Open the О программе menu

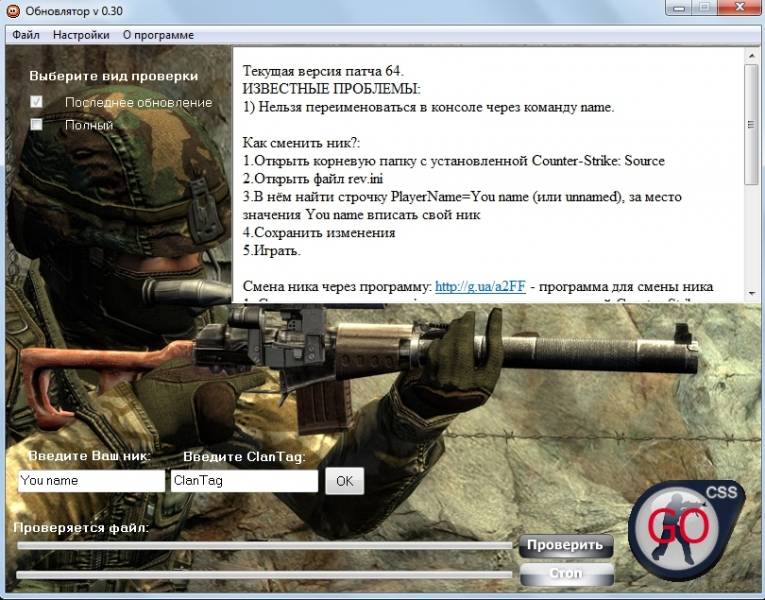[x=158, y=35]
